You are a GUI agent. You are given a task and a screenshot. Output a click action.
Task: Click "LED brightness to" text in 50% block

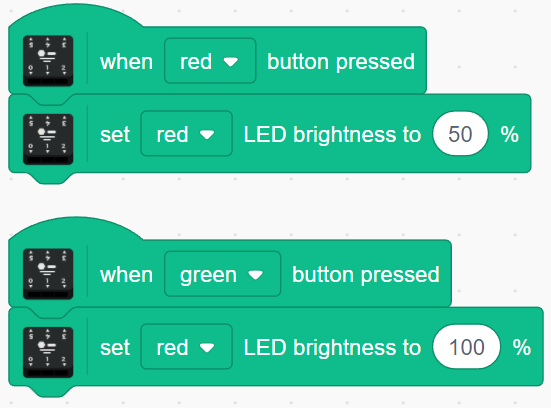coord(332,135)
